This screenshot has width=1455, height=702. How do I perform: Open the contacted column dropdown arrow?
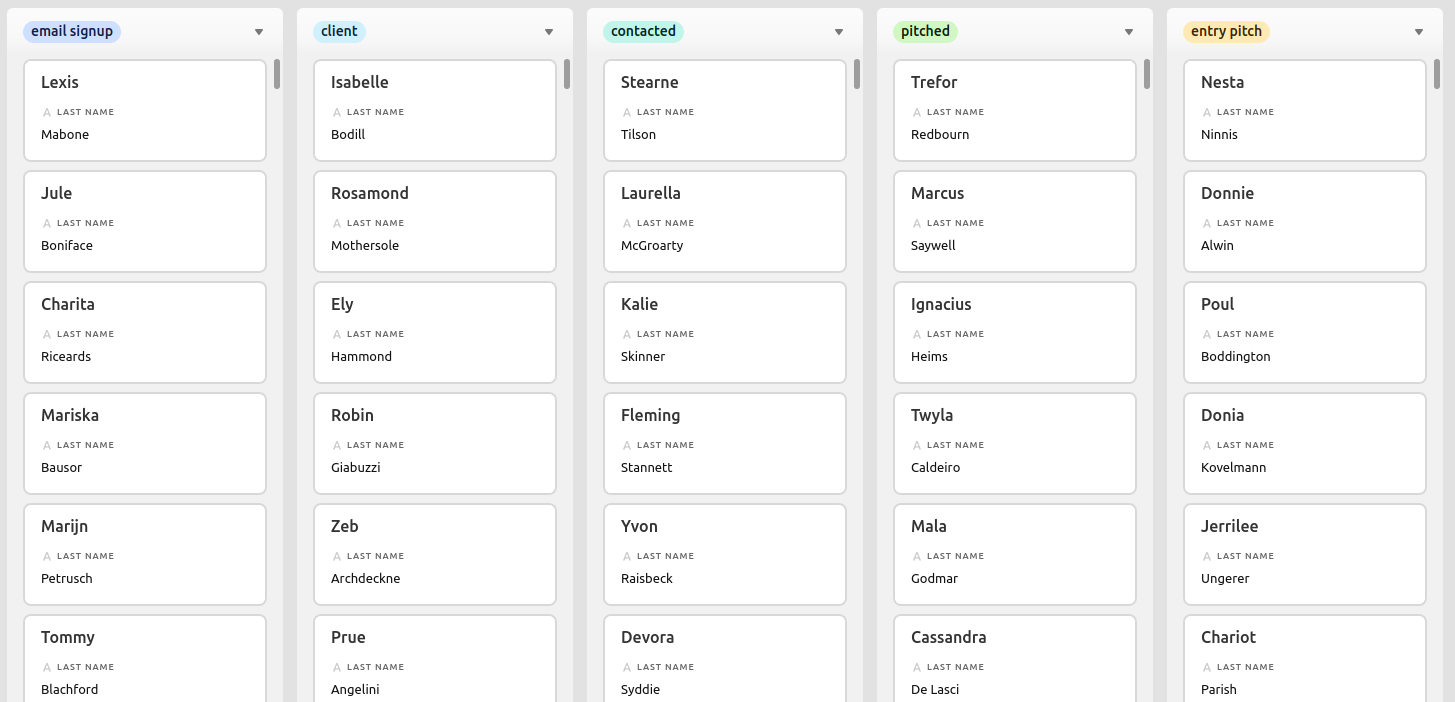tap(839, 32)
